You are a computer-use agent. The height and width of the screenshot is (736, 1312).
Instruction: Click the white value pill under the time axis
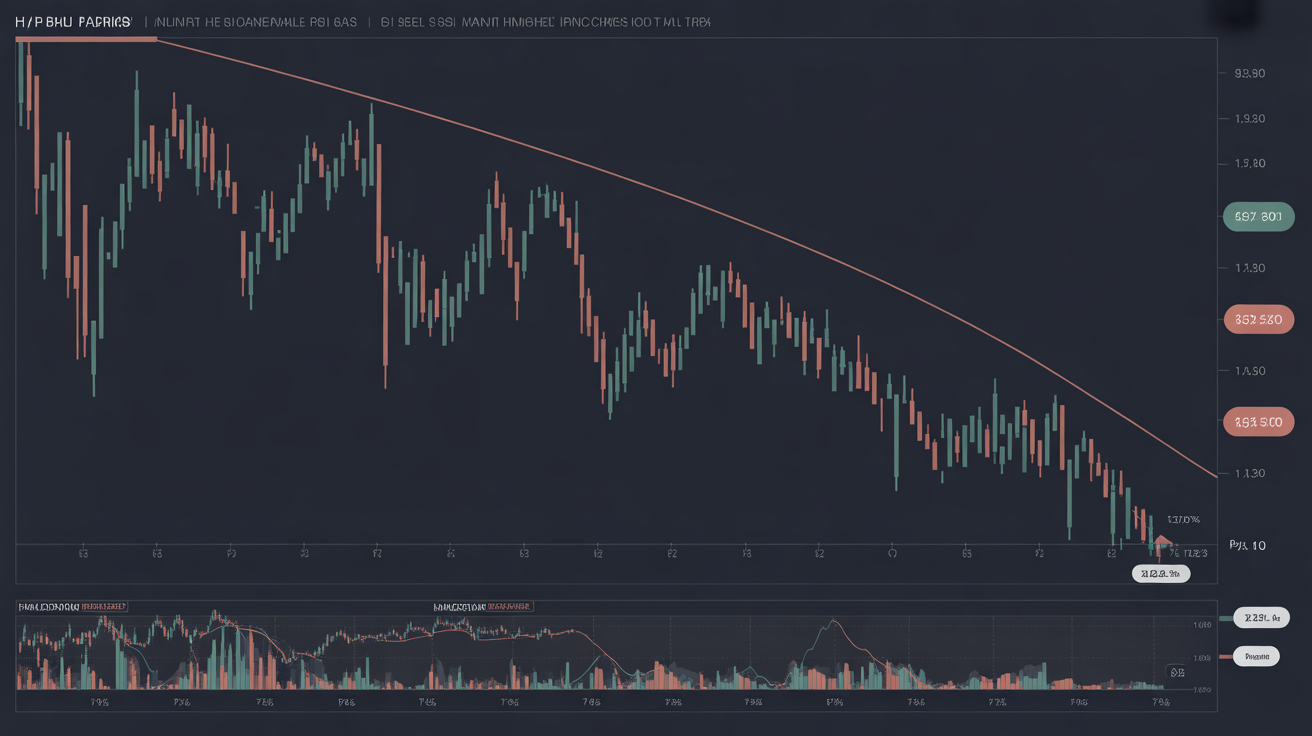pos(1160,574)
